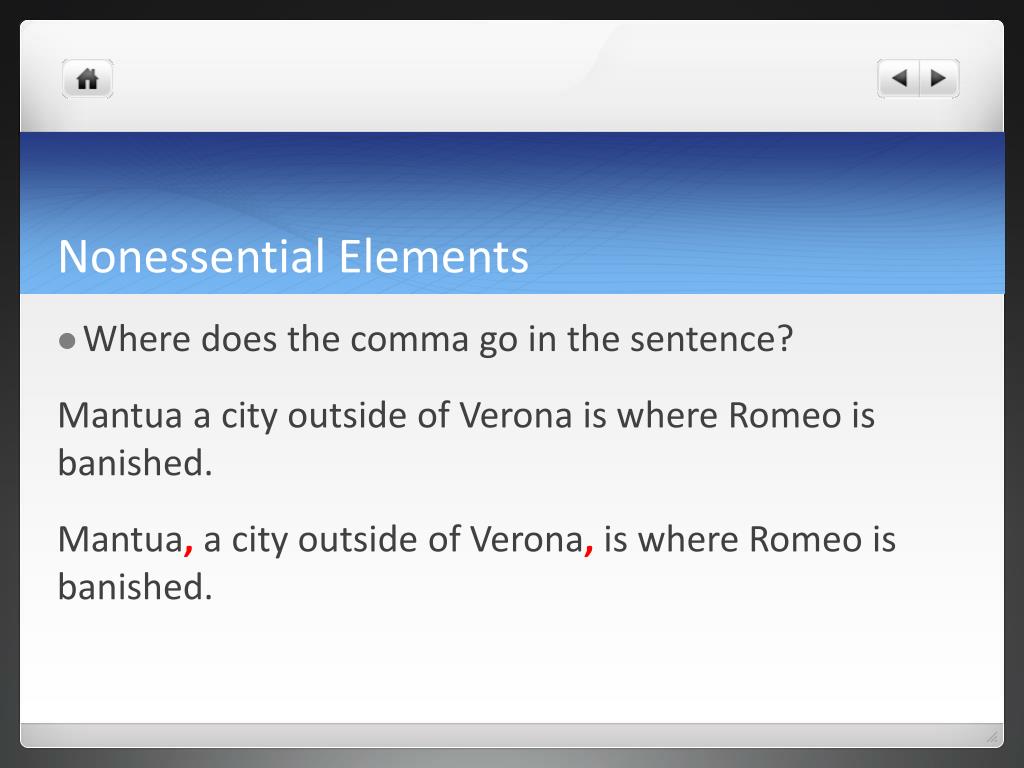
Task: Click 'Mantua' in the sentence without commas
Action: click(x=120, y=415)
